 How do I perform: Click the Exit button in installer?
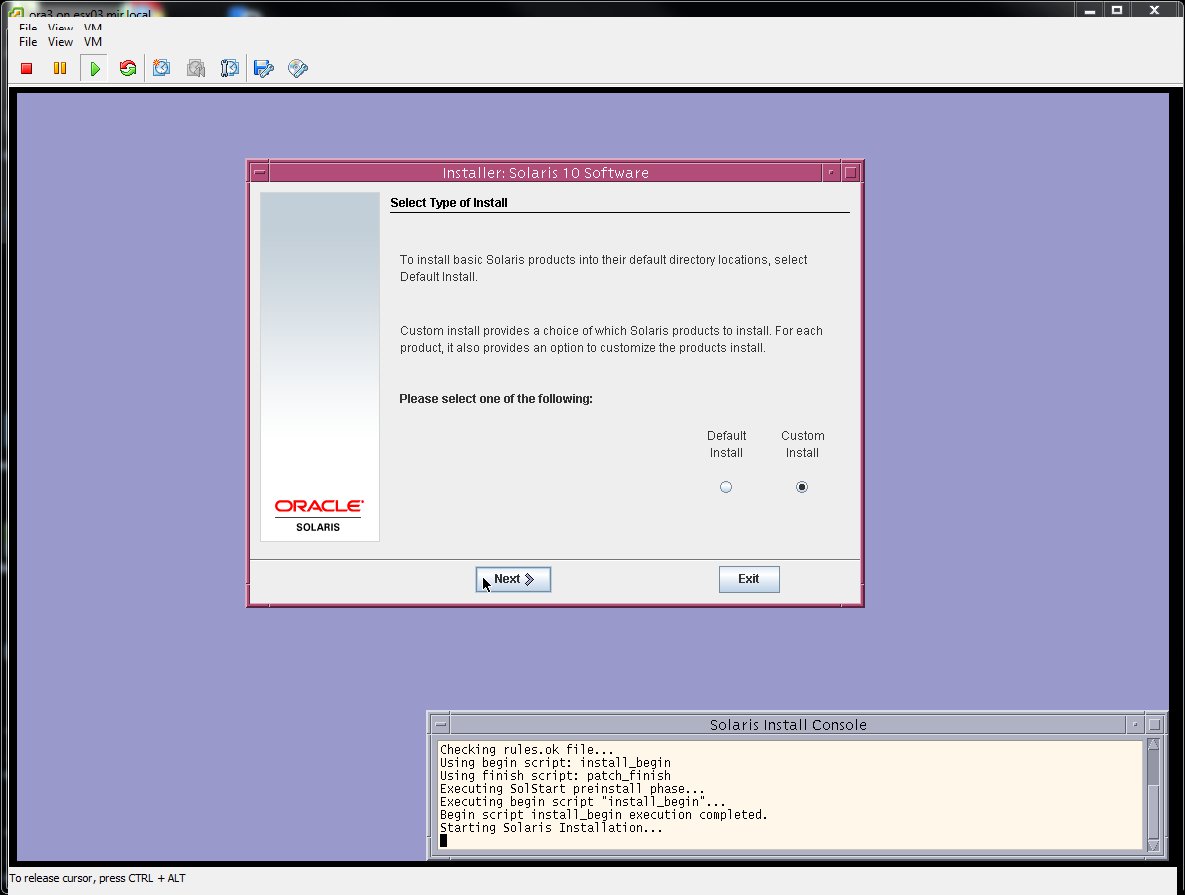pos(749,579)
